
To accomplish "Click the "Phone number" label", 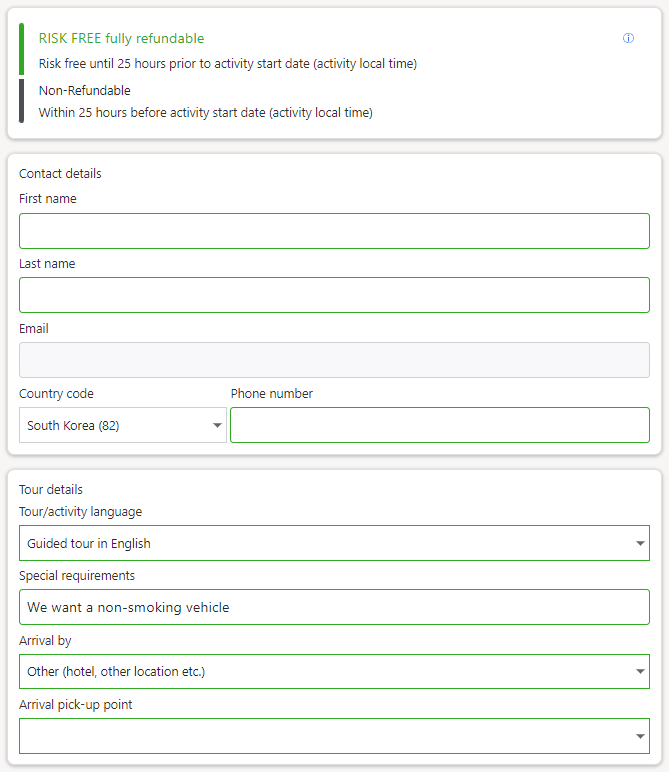I will 271,393.
